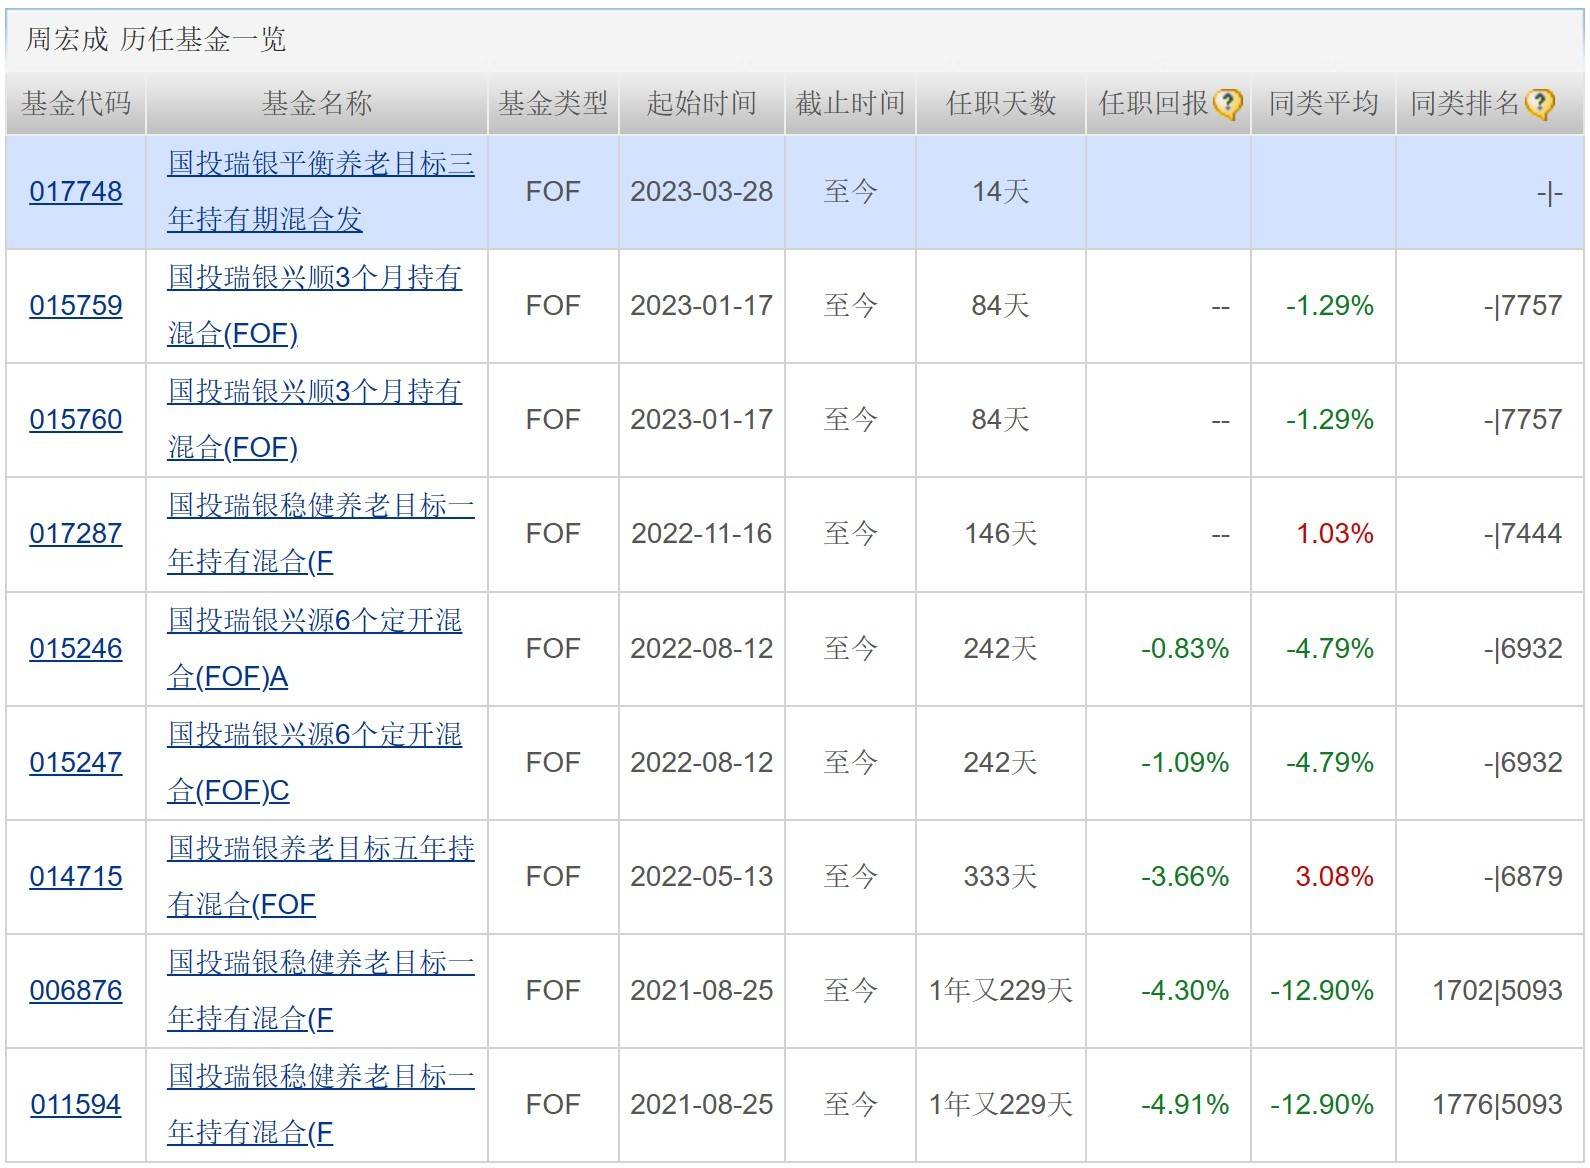This screenshot has width=1590, height=1168.
Task: Open fund code 015247 link
Action: pos(76,763)
